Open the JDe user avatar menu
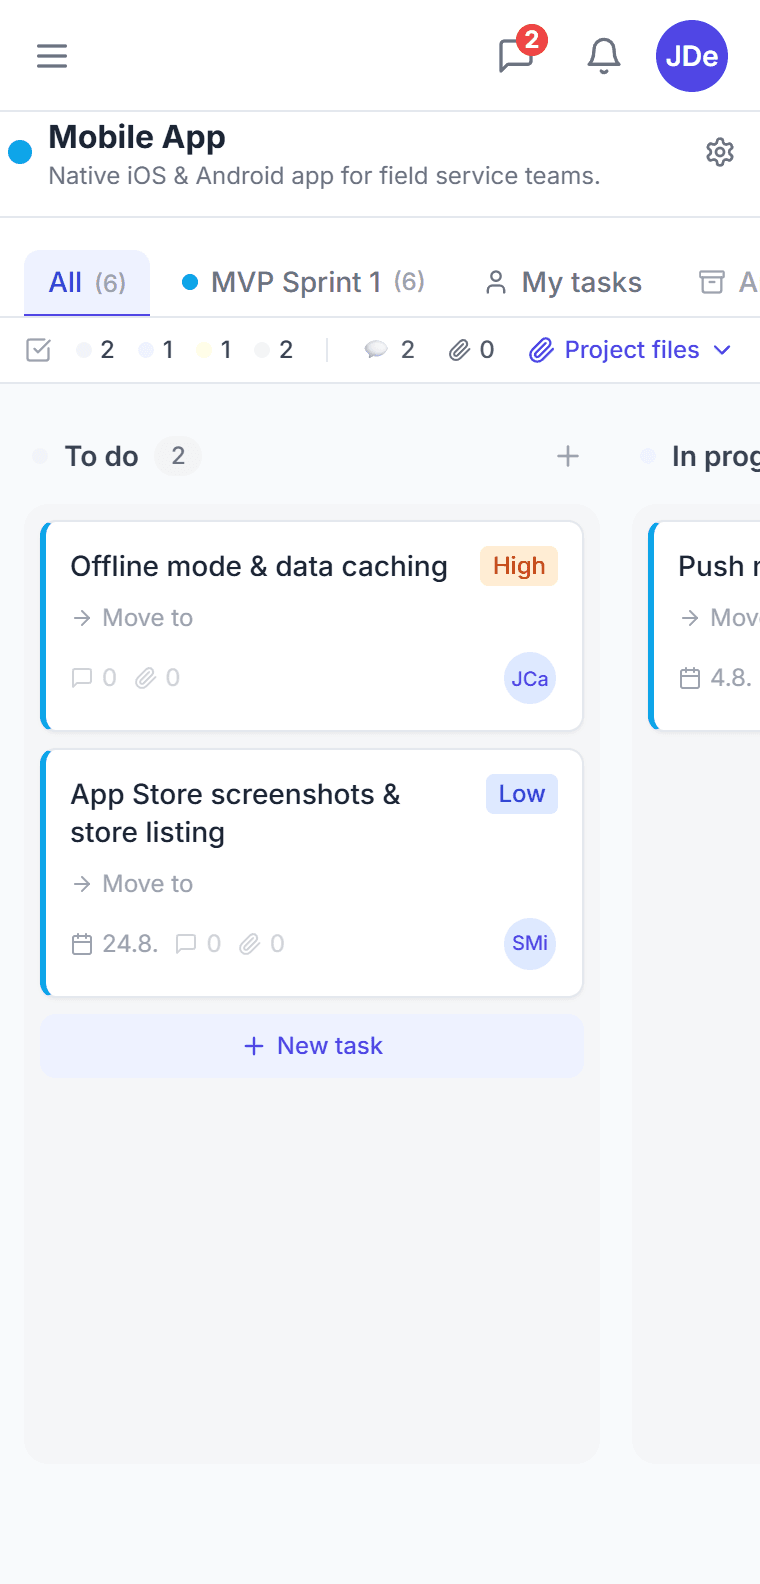Image resolution: width=760 pixels, height=1584 pixels. (692, 56)
